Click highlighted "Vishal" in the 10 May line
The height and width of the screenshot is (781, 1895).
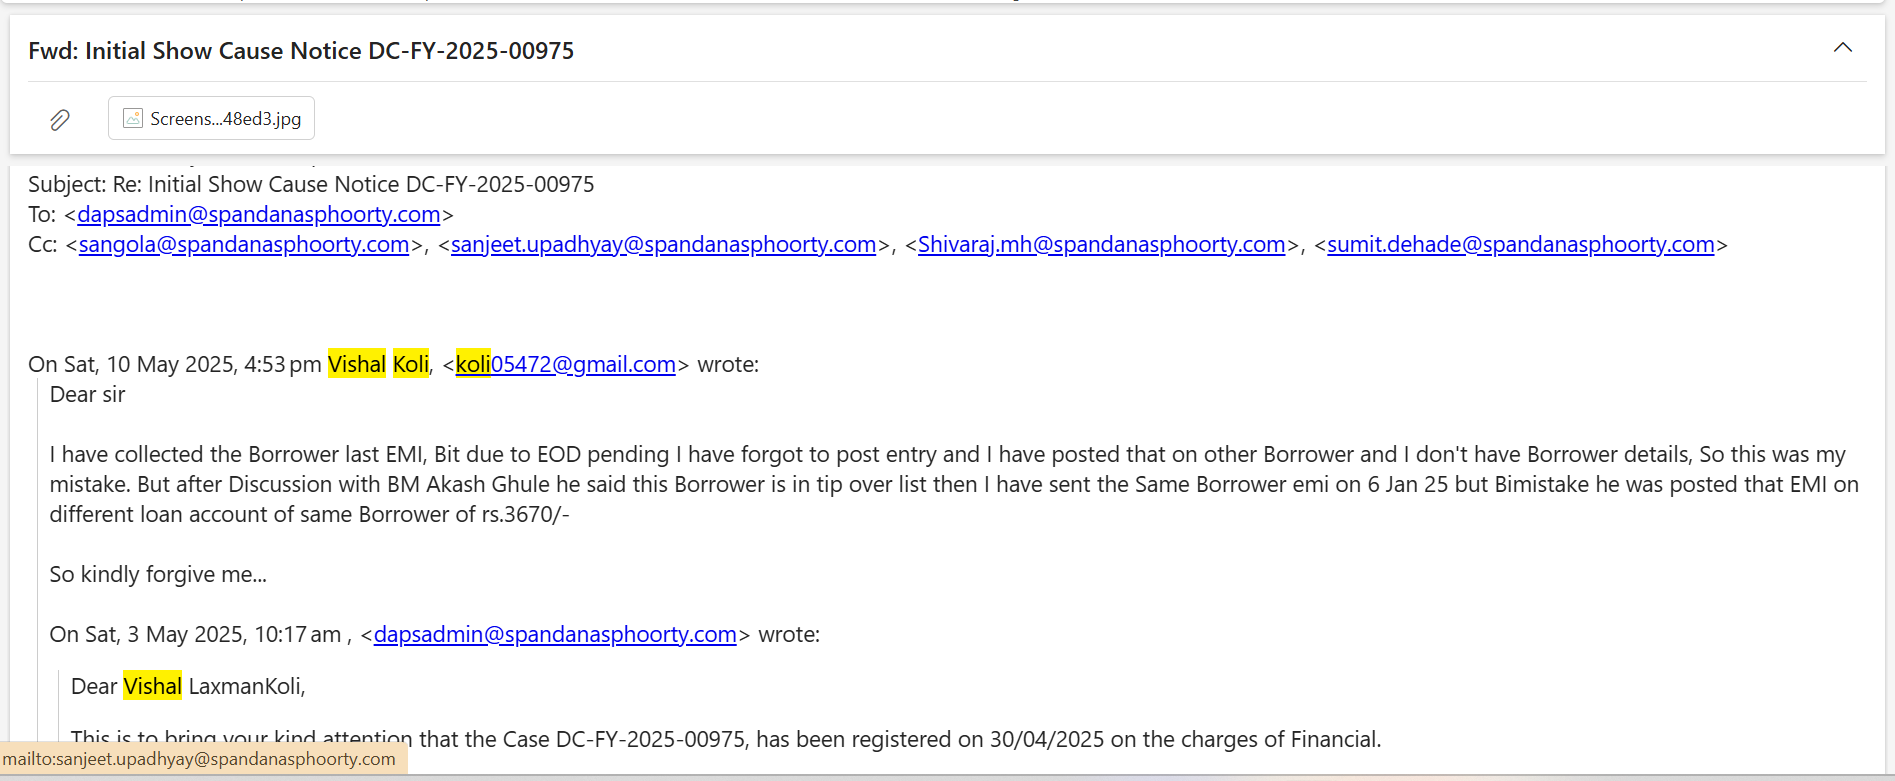(356, 364)
